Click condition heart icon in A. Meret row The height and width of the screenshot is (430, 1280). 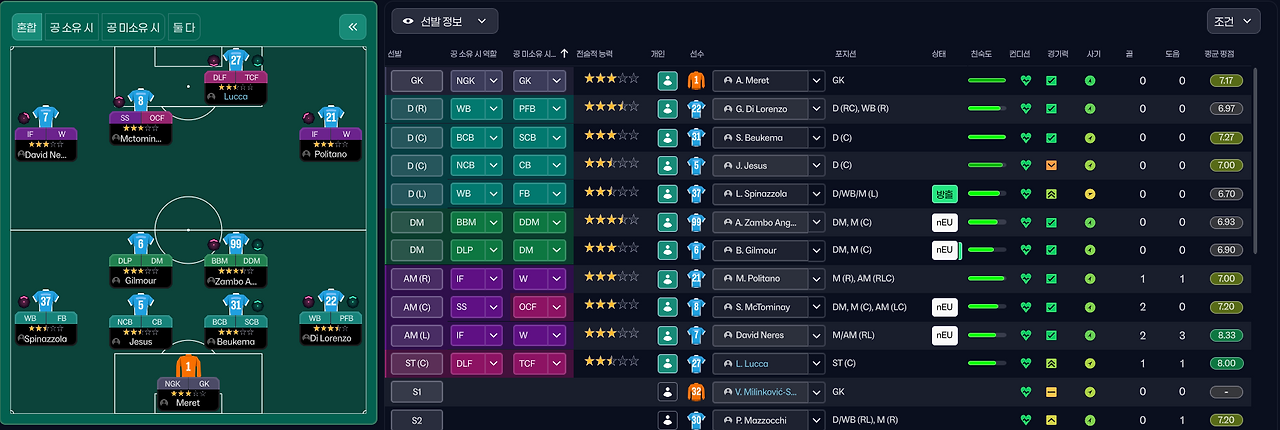point(1025,81)
